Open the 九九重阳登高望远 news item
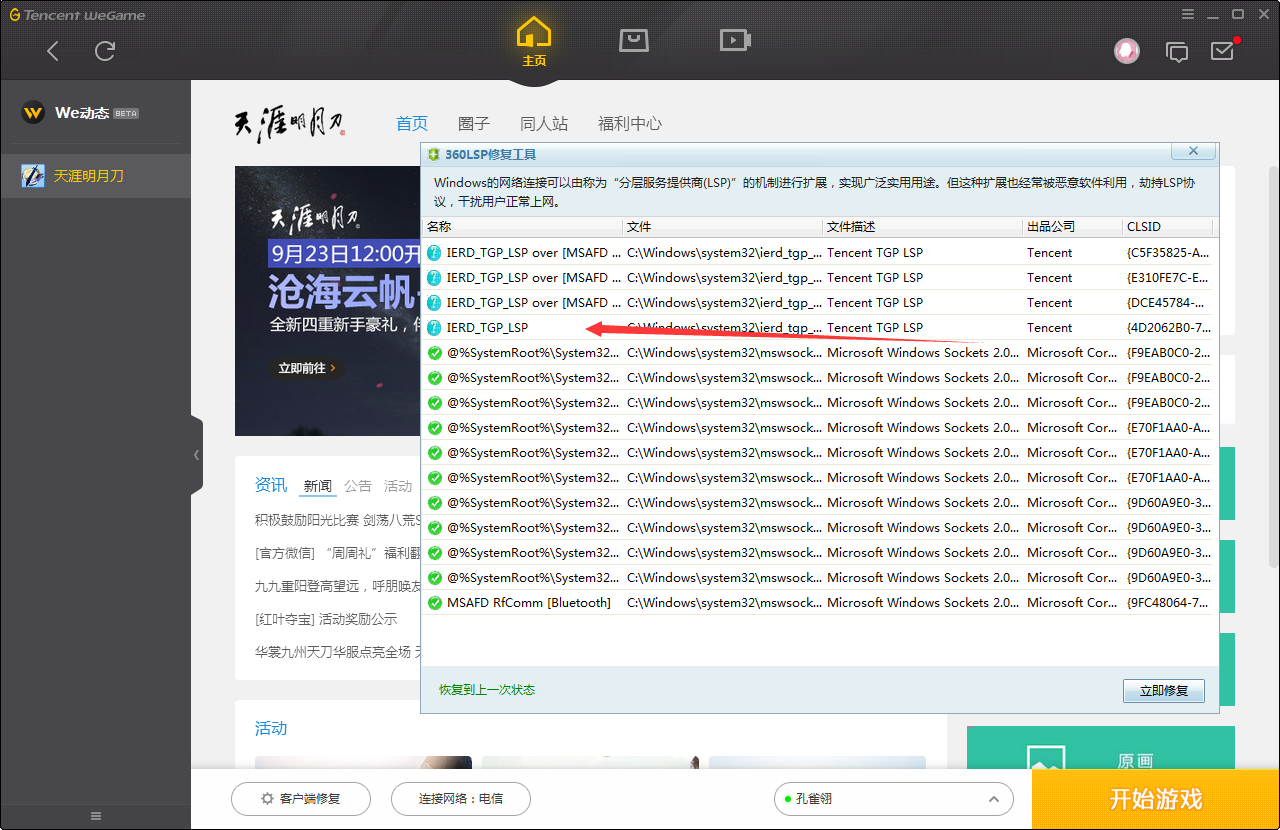Image resolution: width=1280 pixels, height=830 pixels. (338, 586)
